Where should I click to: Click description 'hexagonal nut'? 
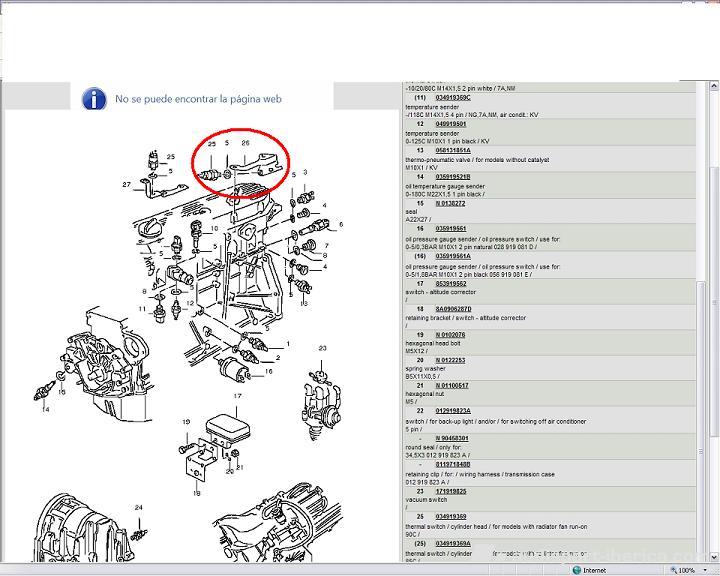[424, 394]
